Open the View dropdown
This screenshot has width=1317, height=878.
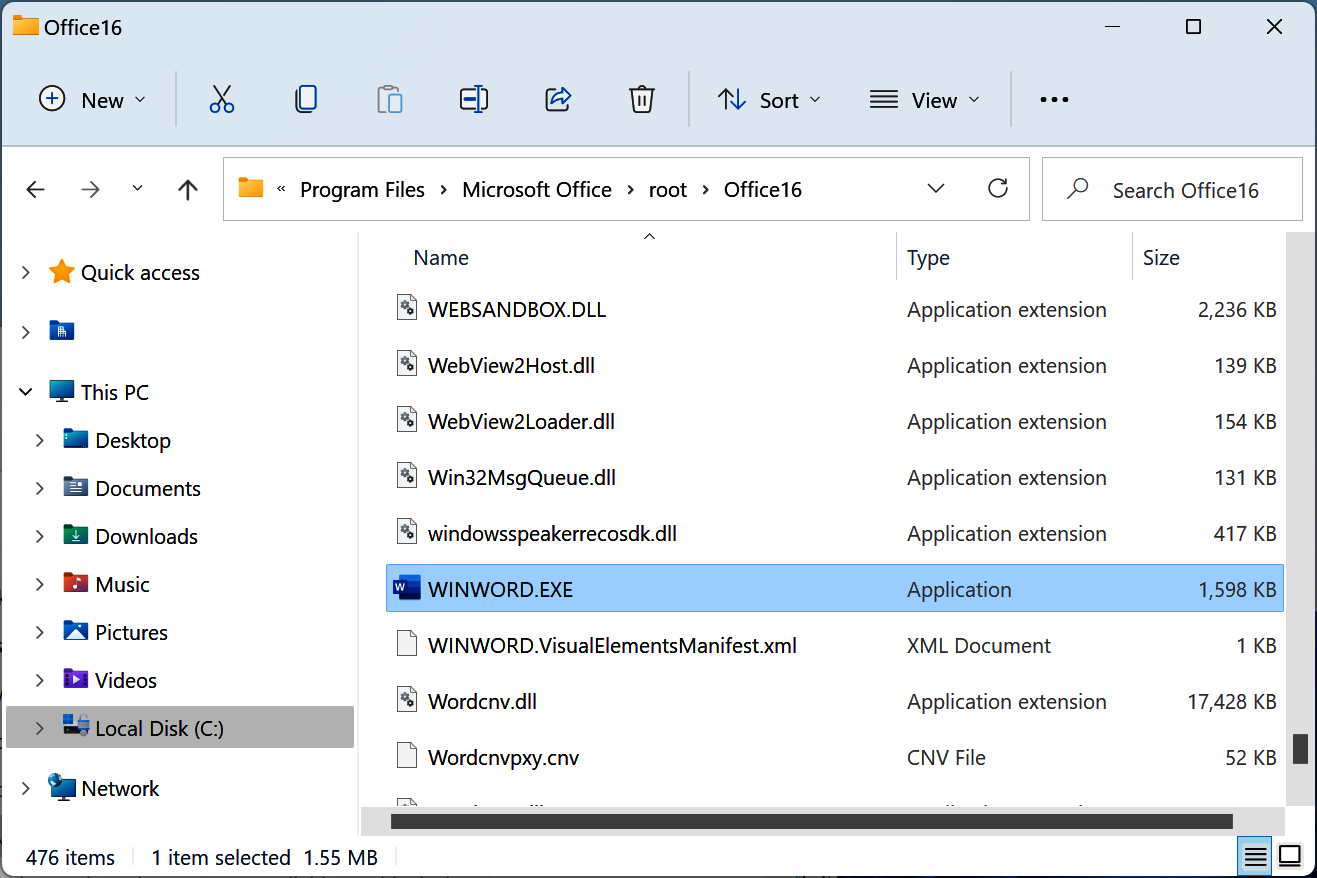tap(924, 99)
